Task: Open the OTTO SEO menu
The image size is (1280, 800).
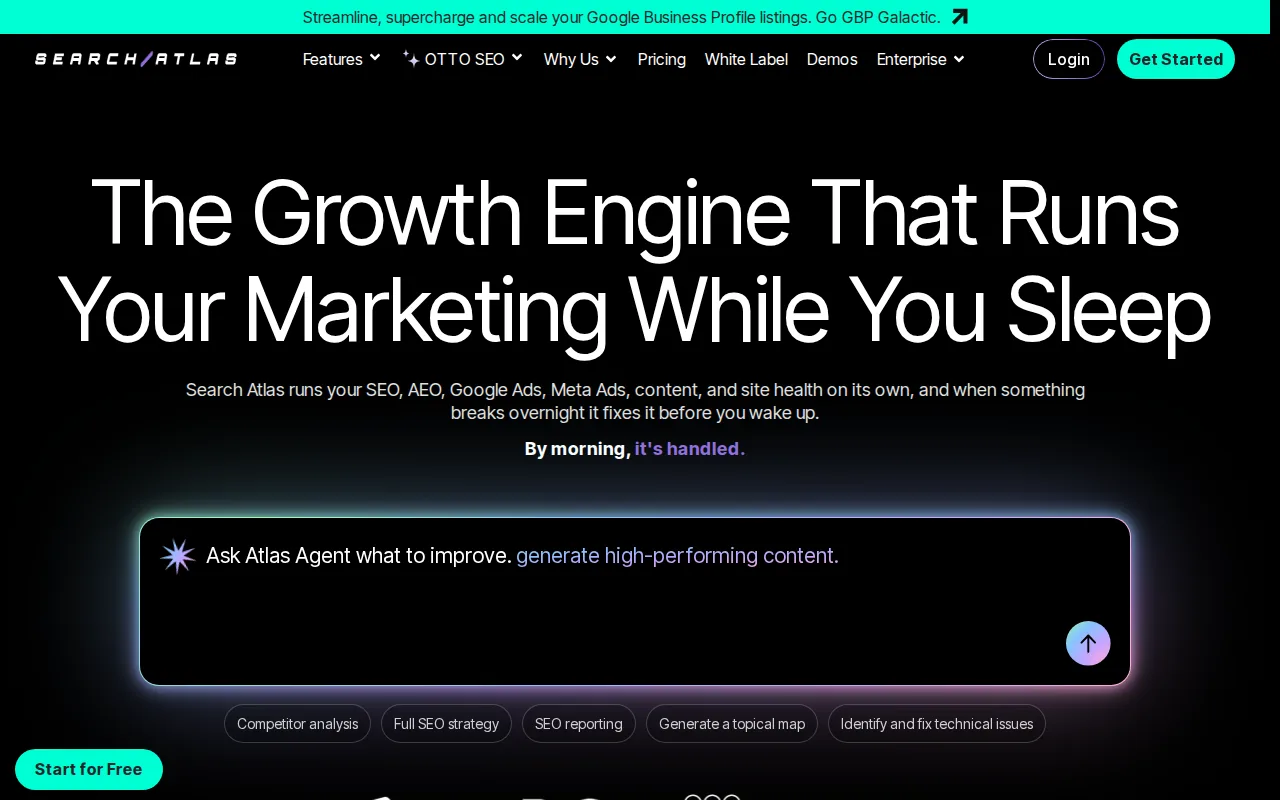Action: tap(463, 59)
